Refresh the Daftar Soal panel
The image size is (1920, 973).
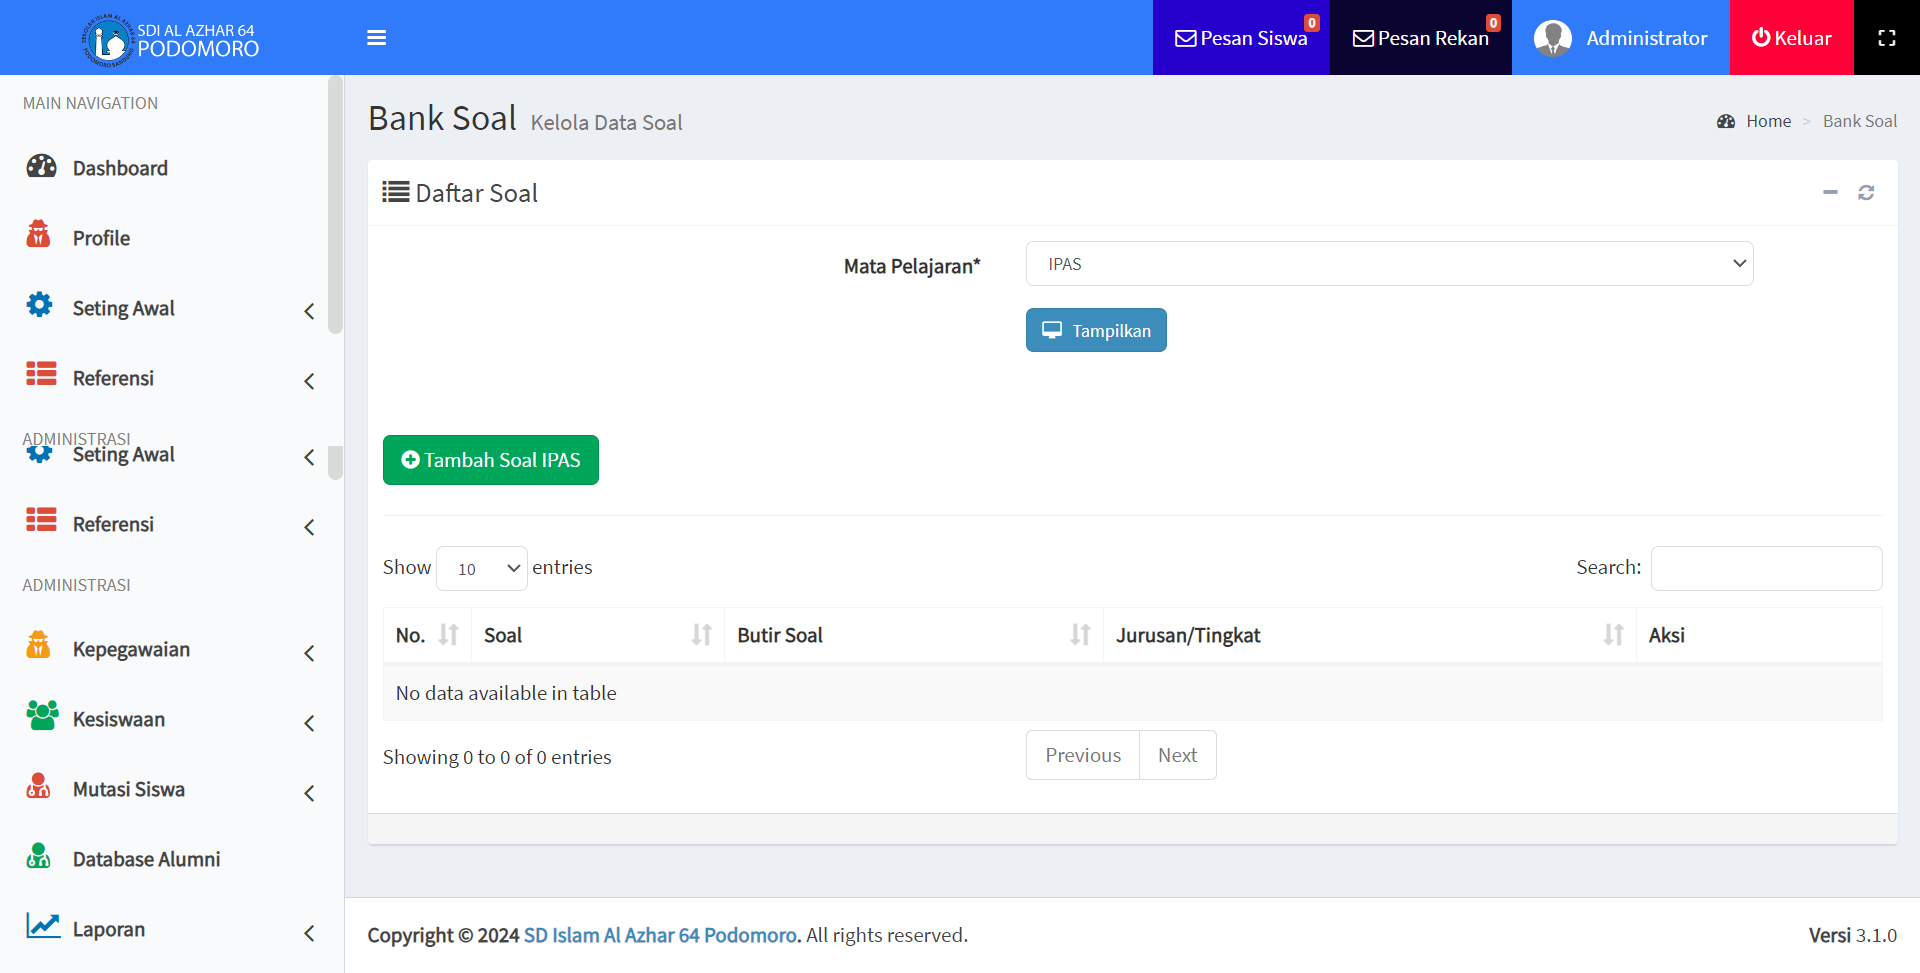point(1866,193)
